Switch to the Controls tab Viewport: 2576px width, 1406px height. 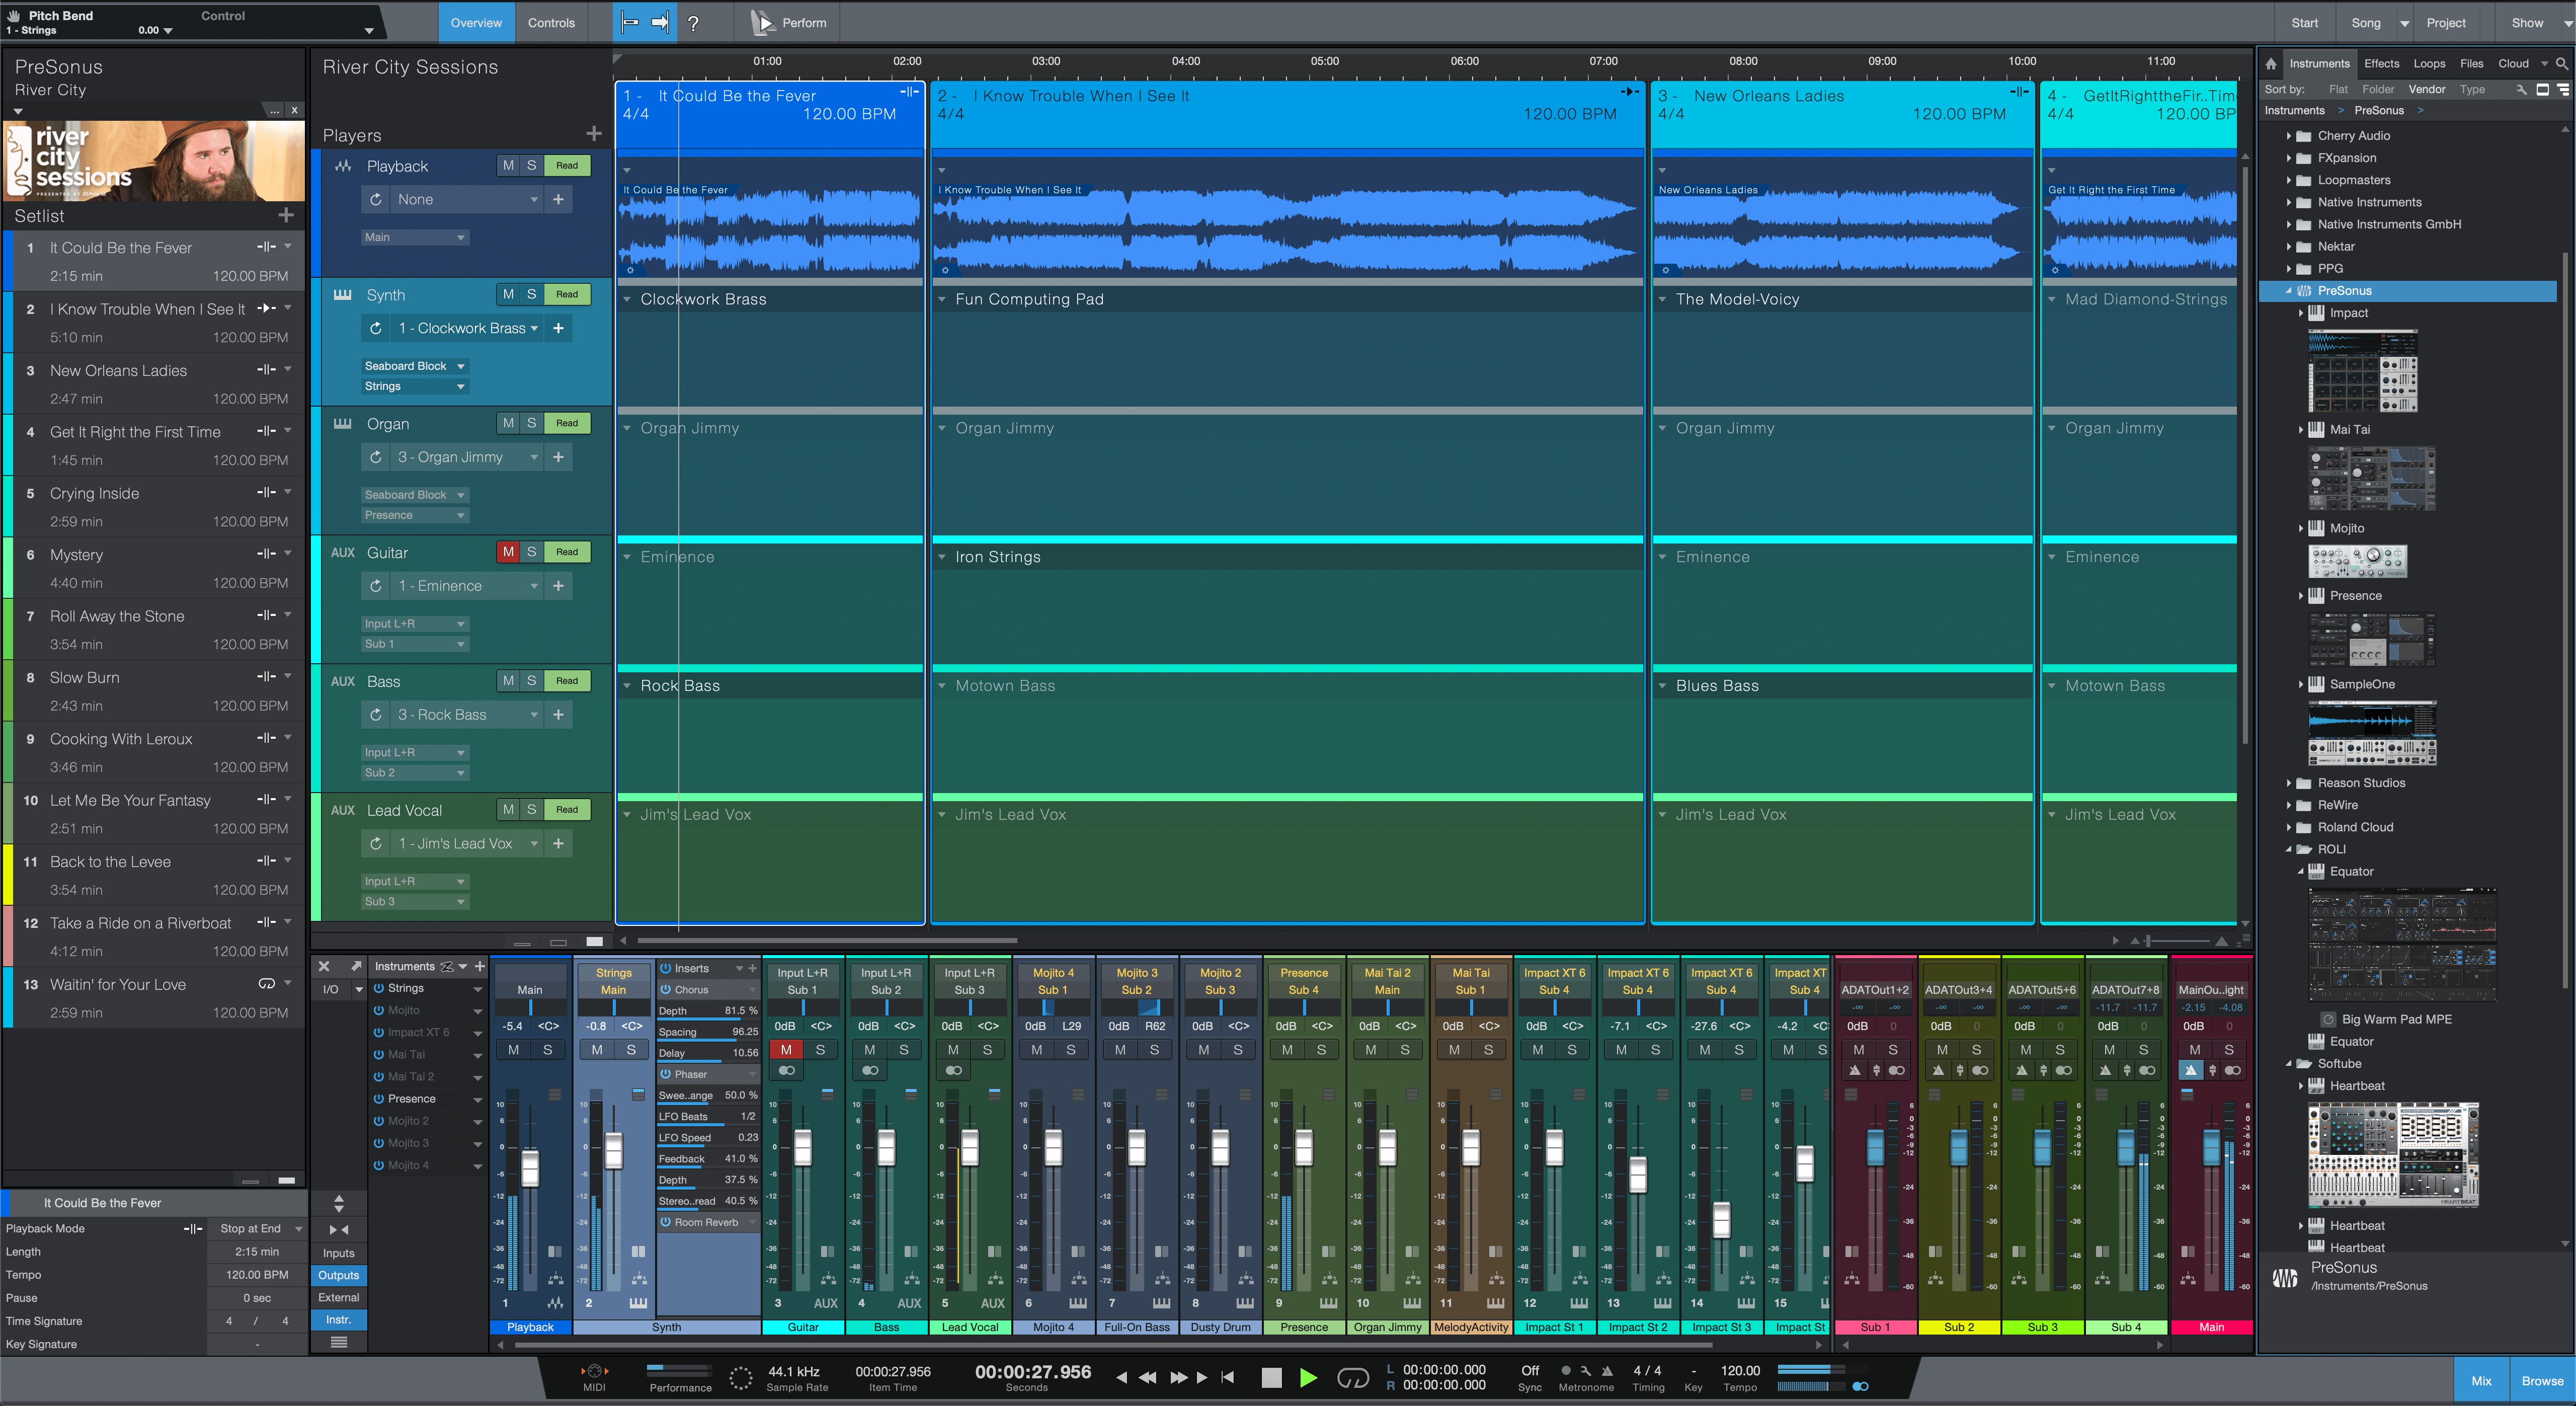(551, 22)
